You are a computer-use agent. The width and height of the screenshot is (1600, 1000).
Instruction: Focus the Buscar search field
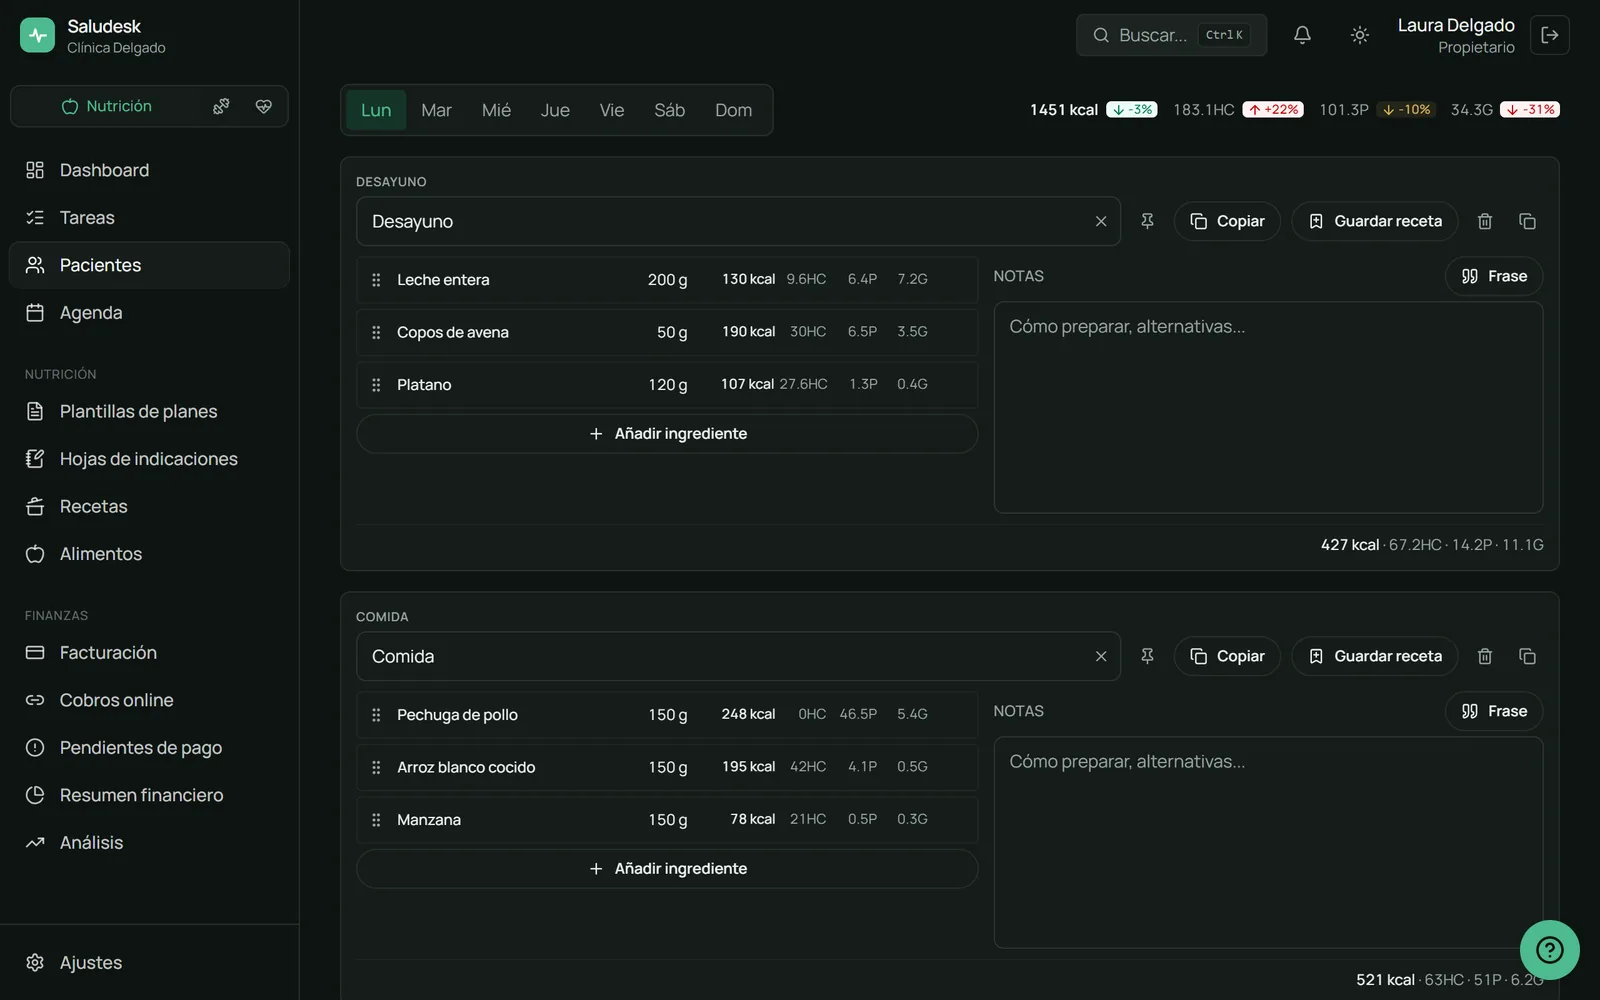(1171, 35)
